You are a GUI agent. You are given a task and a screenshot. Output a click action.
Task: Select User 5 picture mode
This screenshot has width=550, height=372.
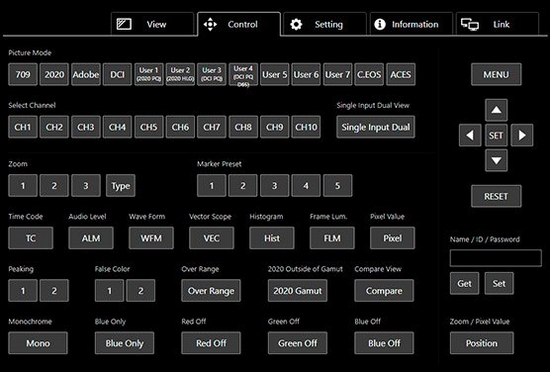(x=275, y=74)
